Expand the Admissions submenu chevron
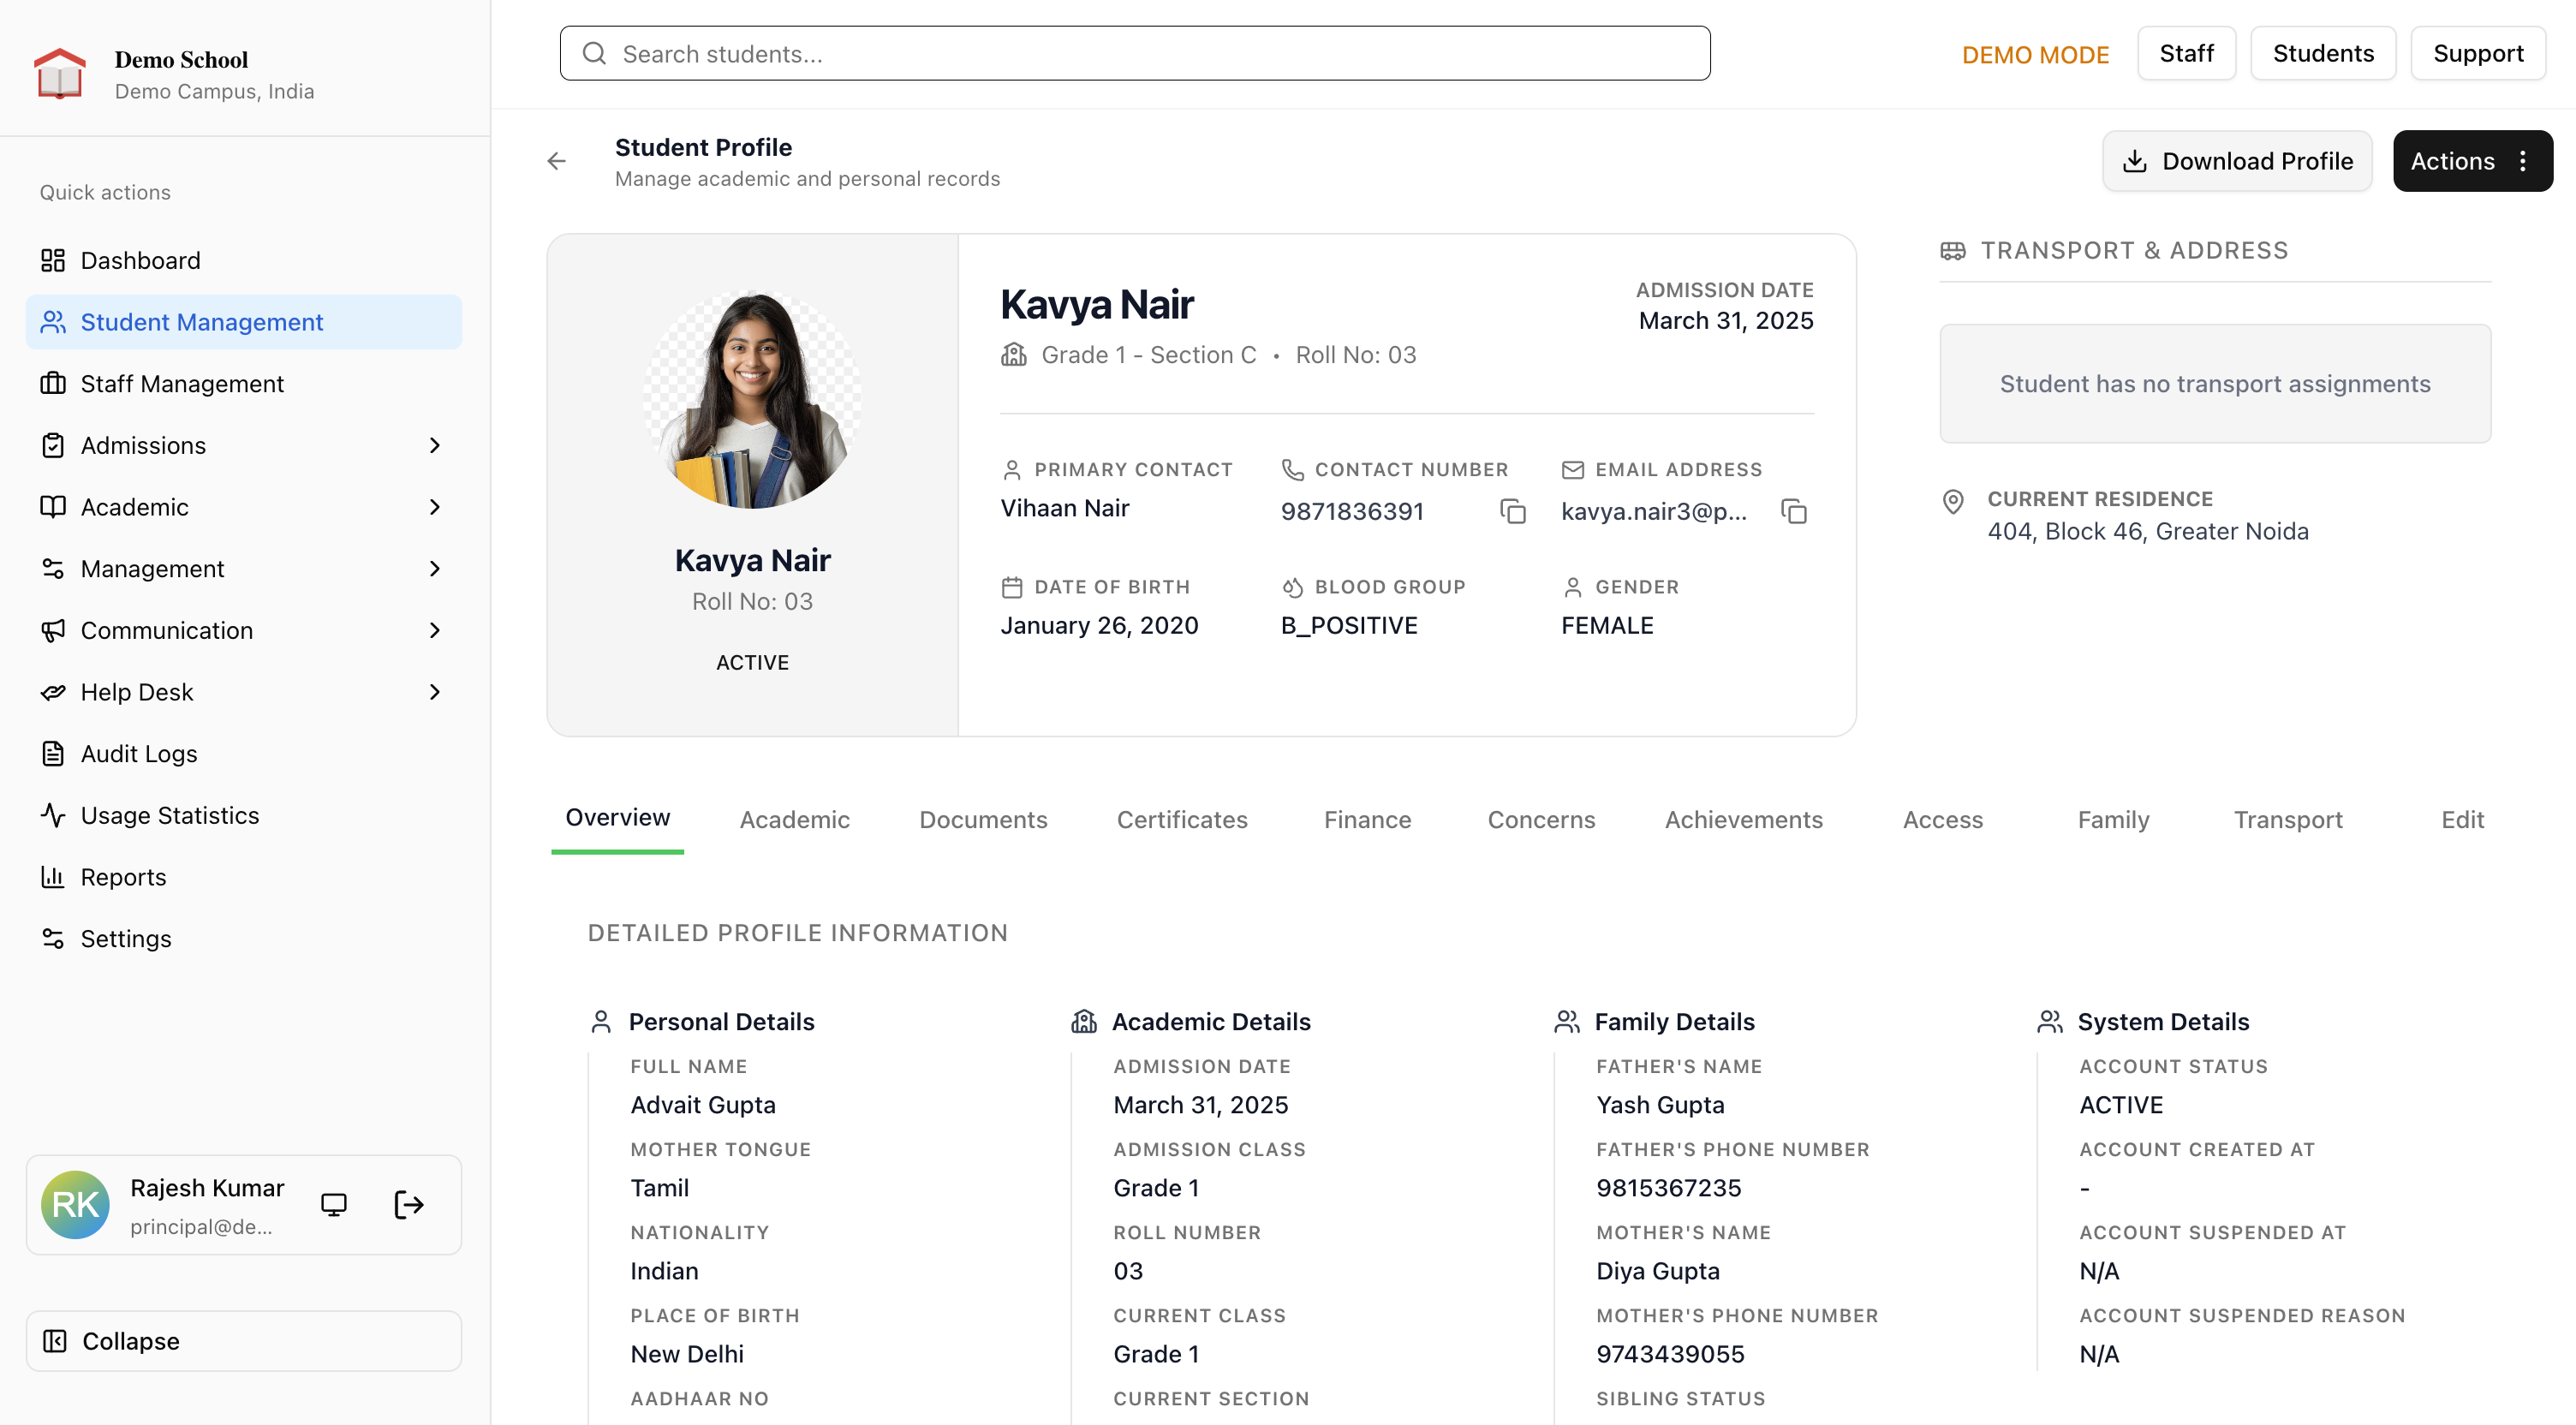This screenshot has height=1425, width=2576. click(434, 445)
